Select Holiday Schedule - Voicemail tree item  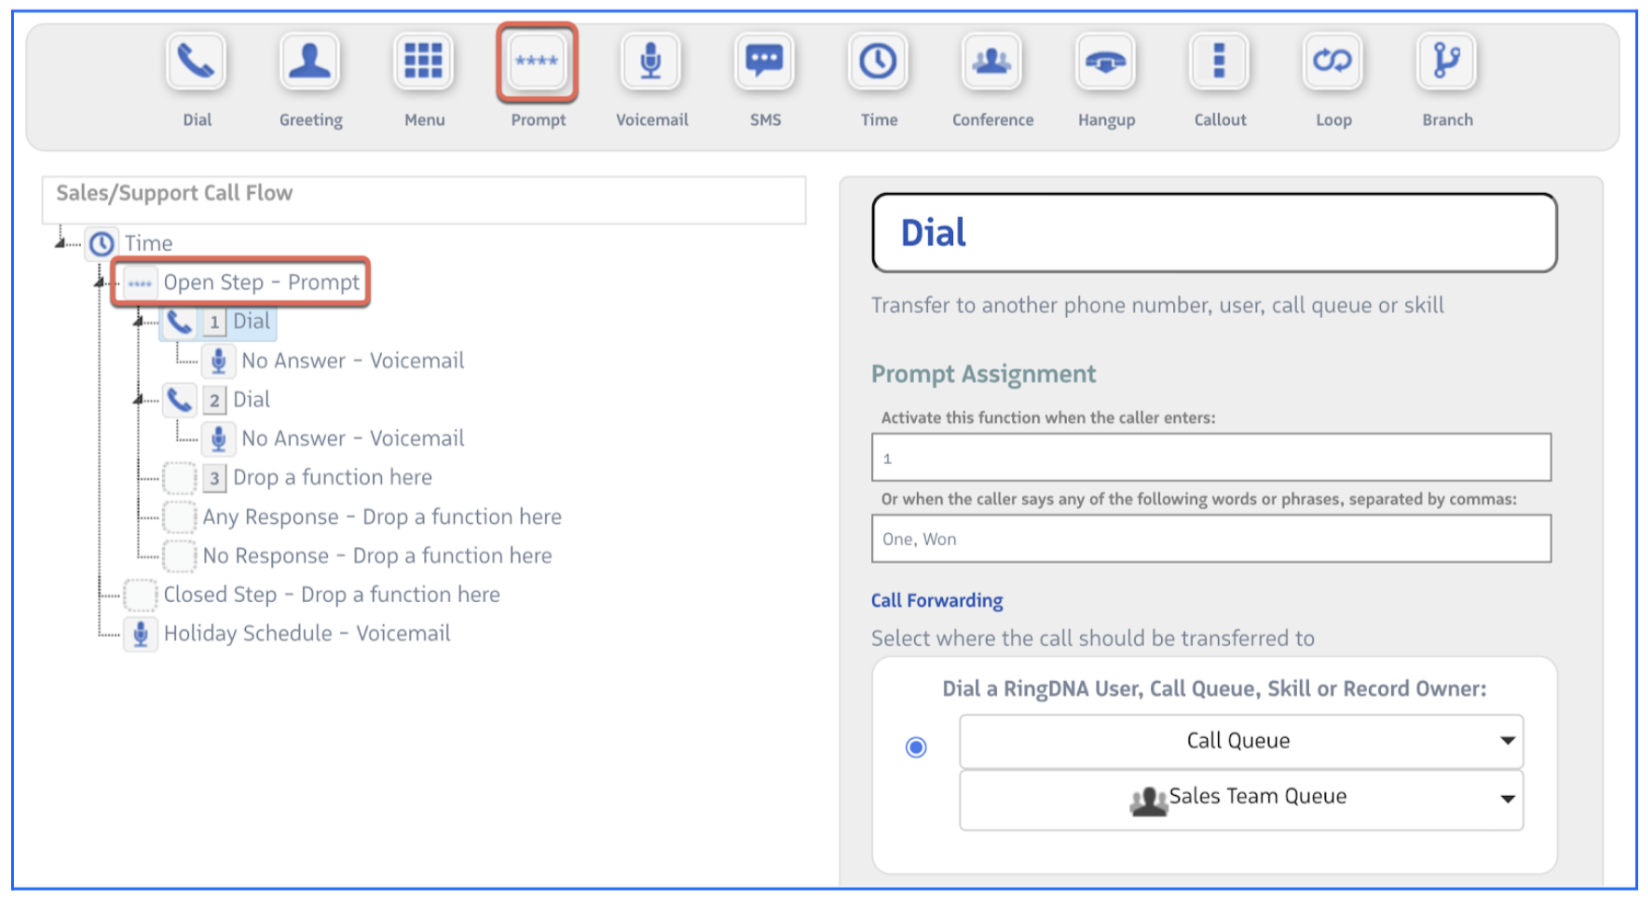click(x=306, y=634)
